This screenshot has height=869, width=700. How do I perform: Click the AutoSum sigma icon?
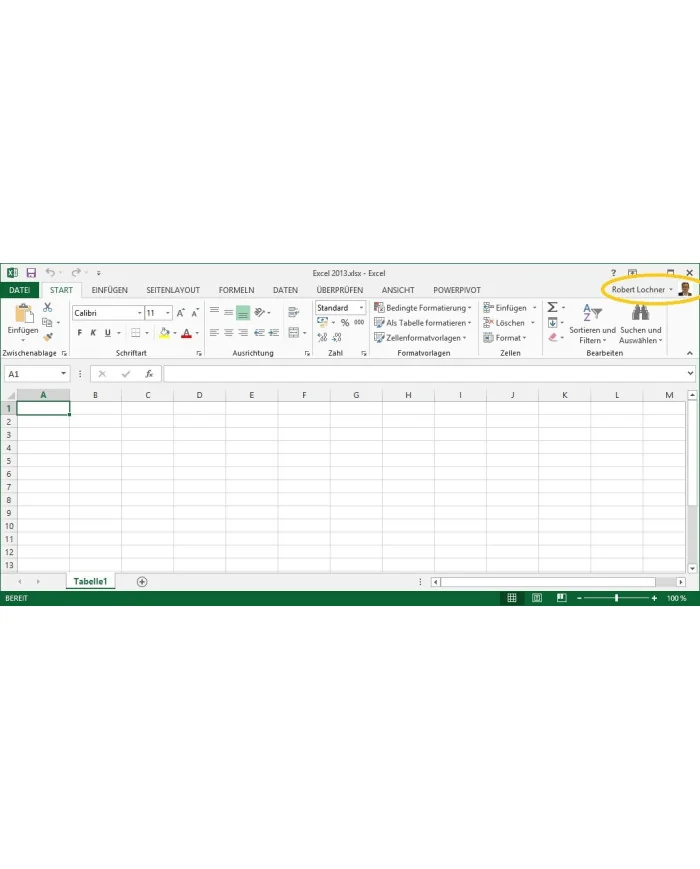(x=552, y=307)
